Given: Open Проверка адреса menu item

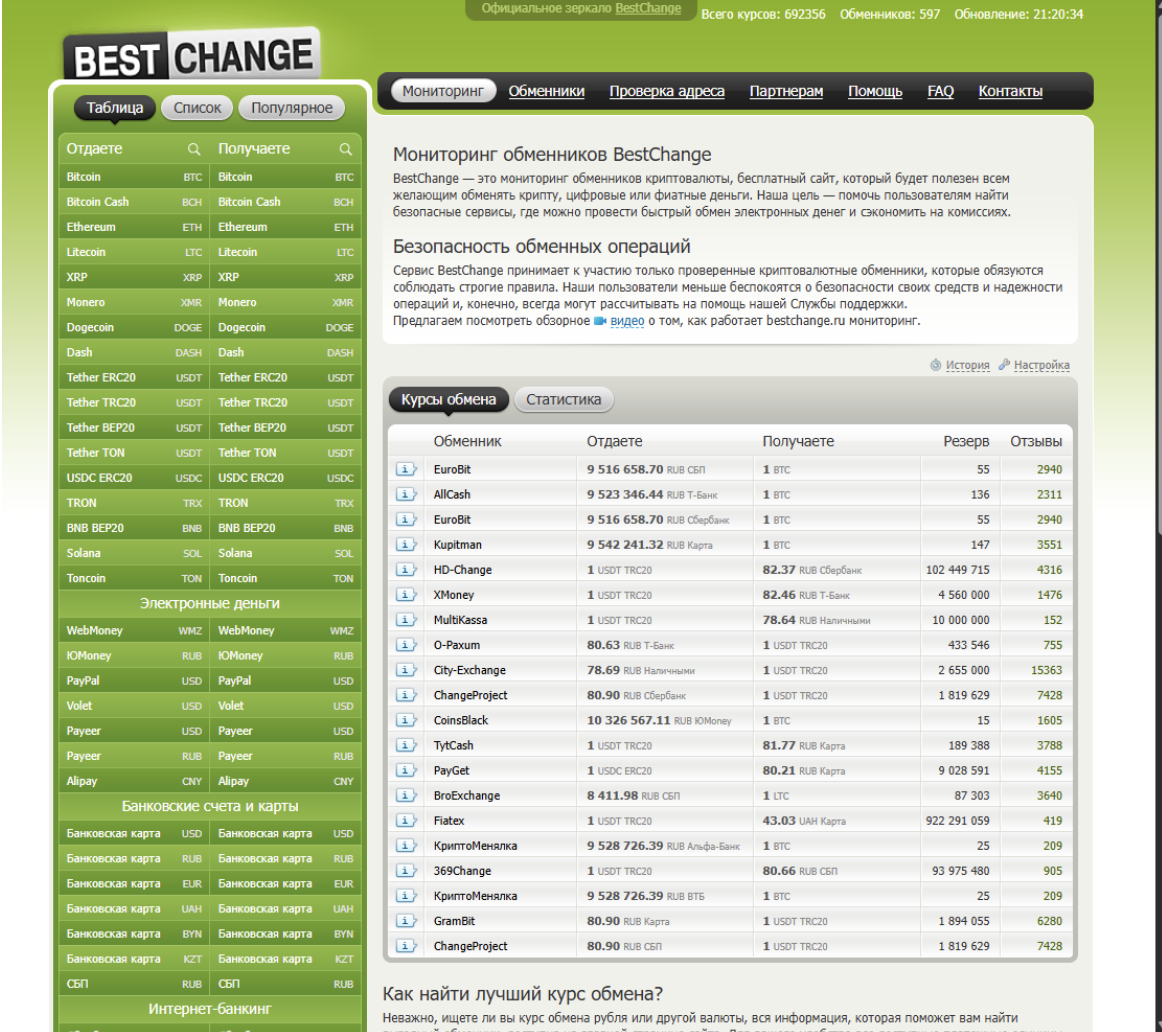Looking at the screenshot, I should point(667,91).
